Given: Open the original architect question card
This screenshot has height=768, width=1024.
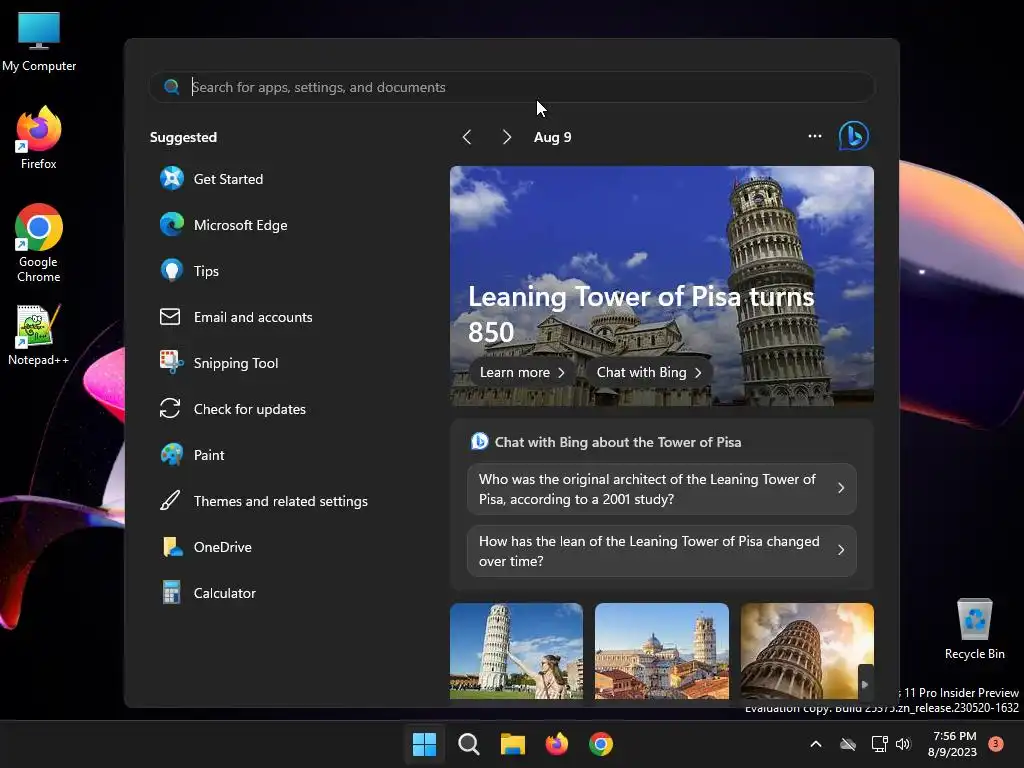Looking at the screenshot, I should [x=662, y=488].
